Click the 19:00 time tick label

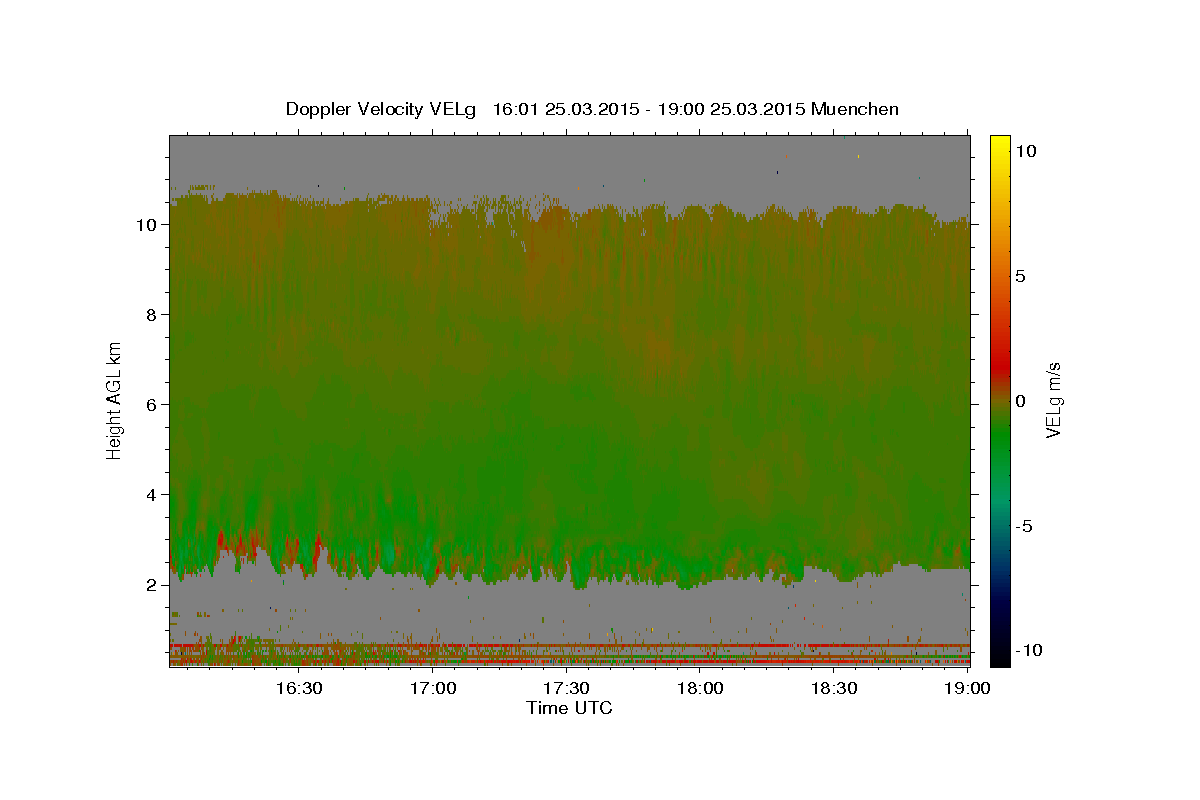pos(968,688)
